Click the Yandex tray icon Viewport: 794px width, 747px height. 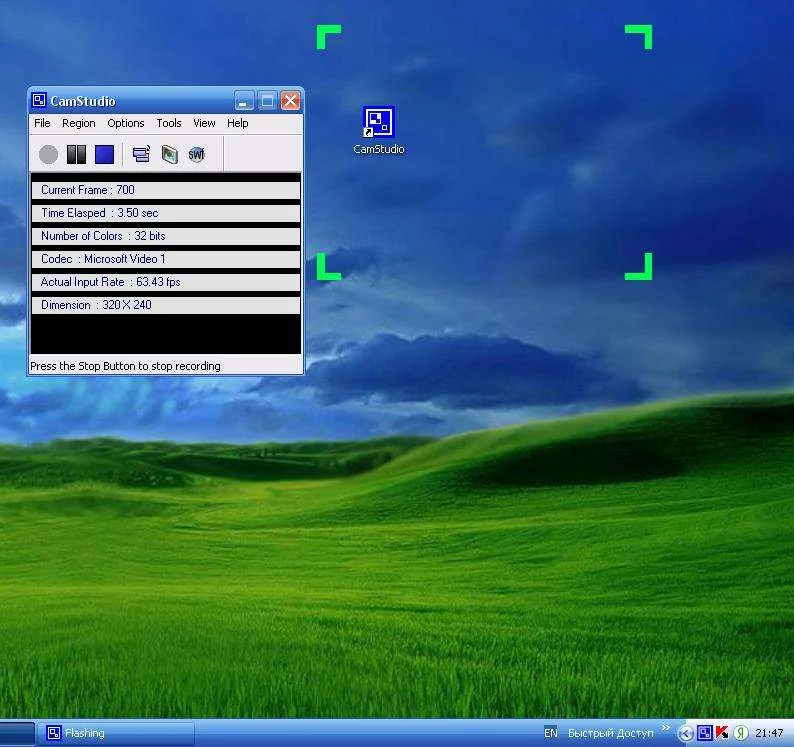point(741,733)
